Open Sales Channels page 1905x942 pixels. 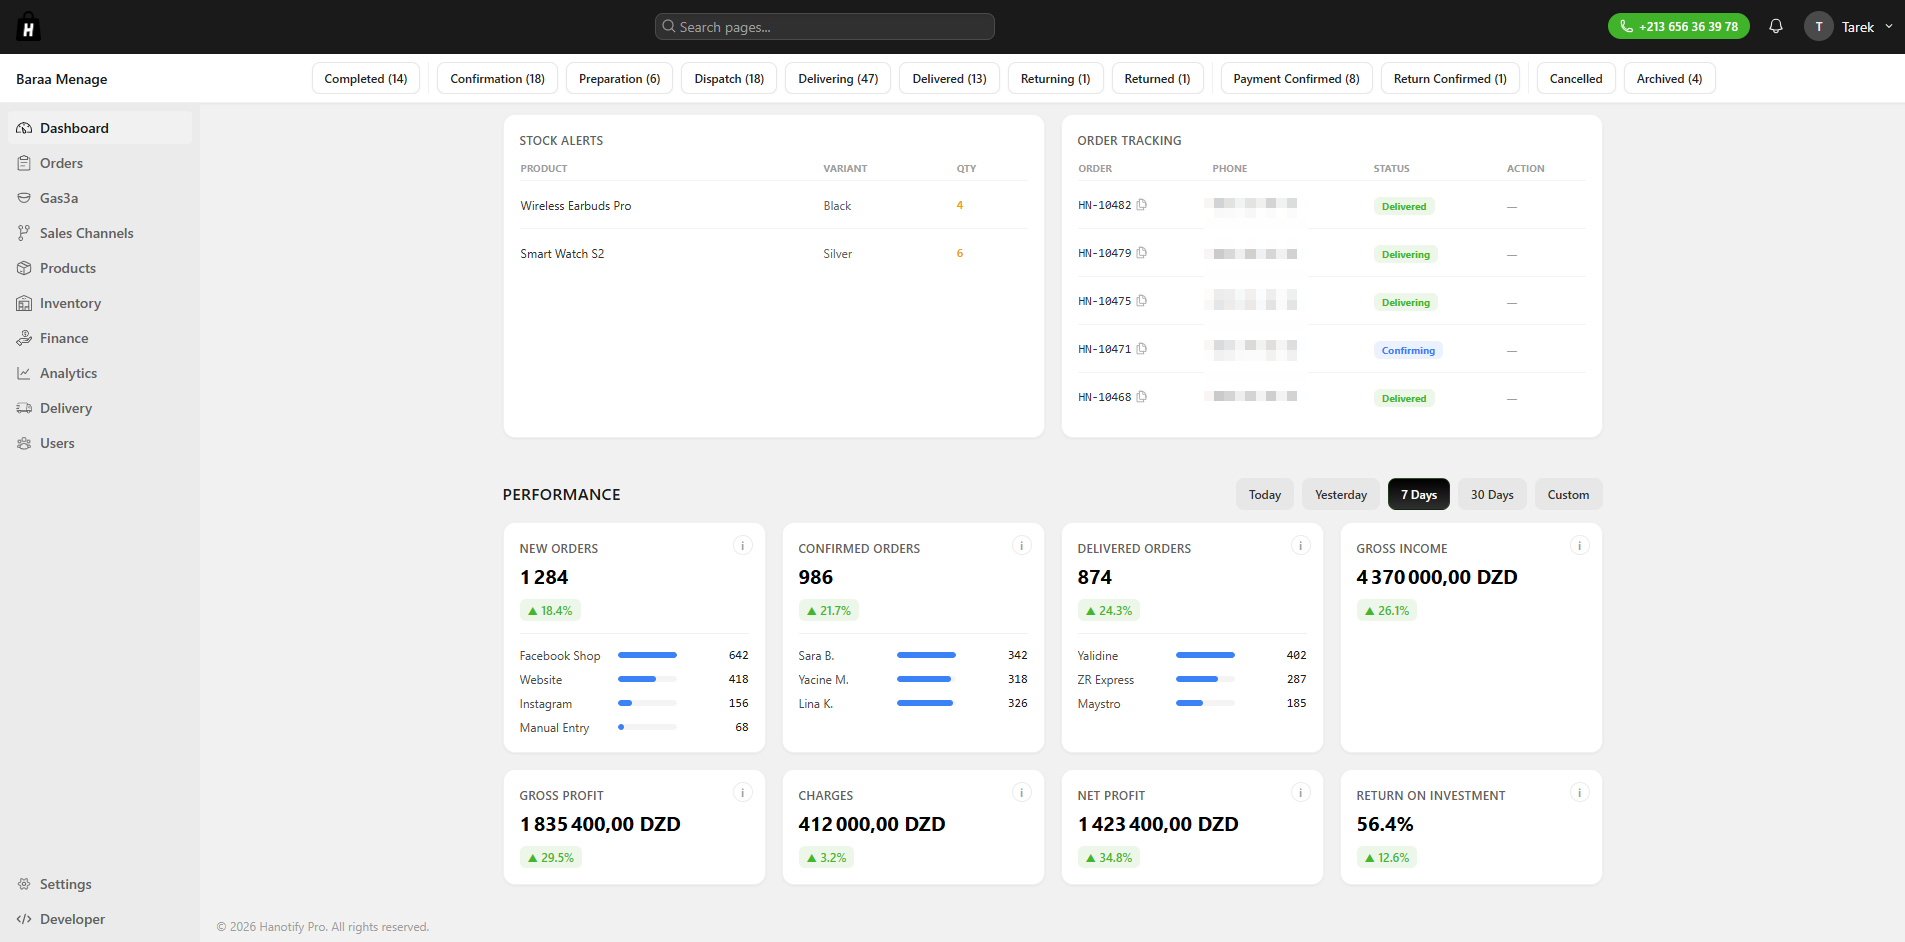[x=100, y=233]
